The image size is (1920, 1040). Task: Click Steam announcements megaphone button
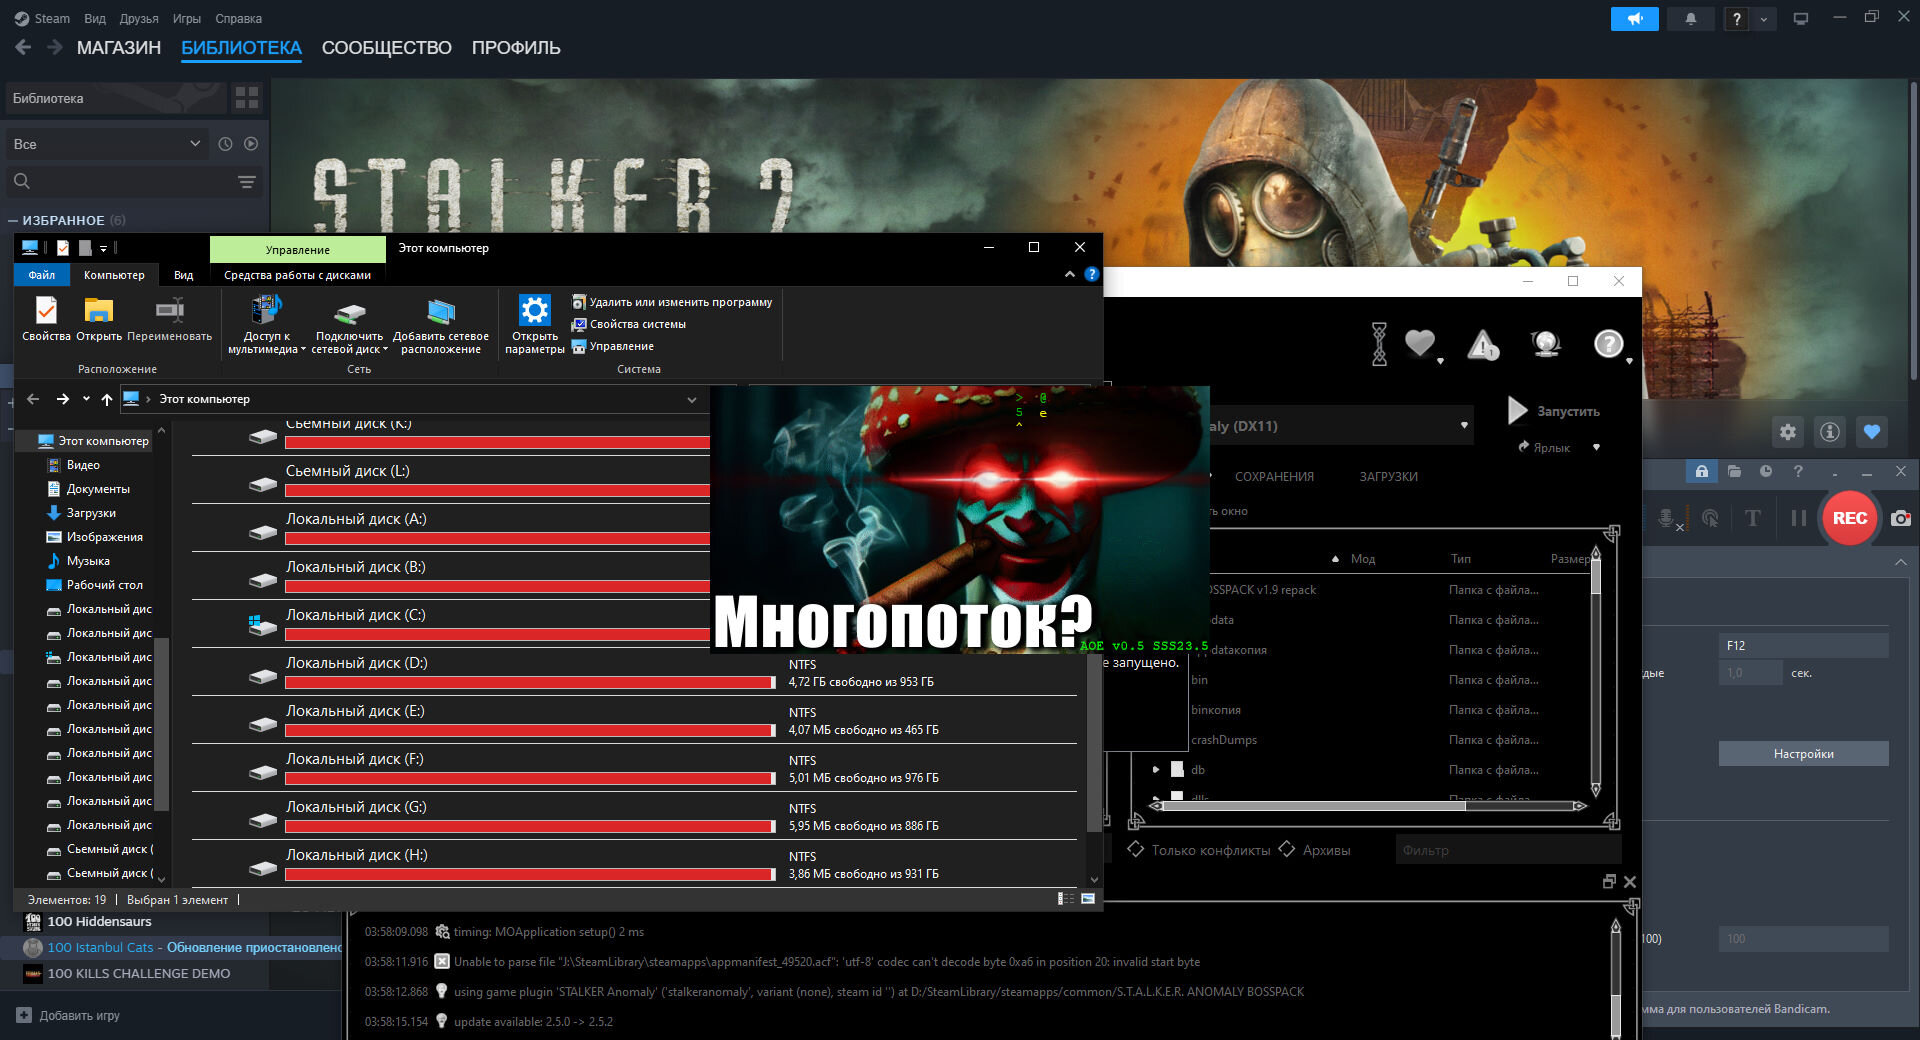[x=1635, y=19]
